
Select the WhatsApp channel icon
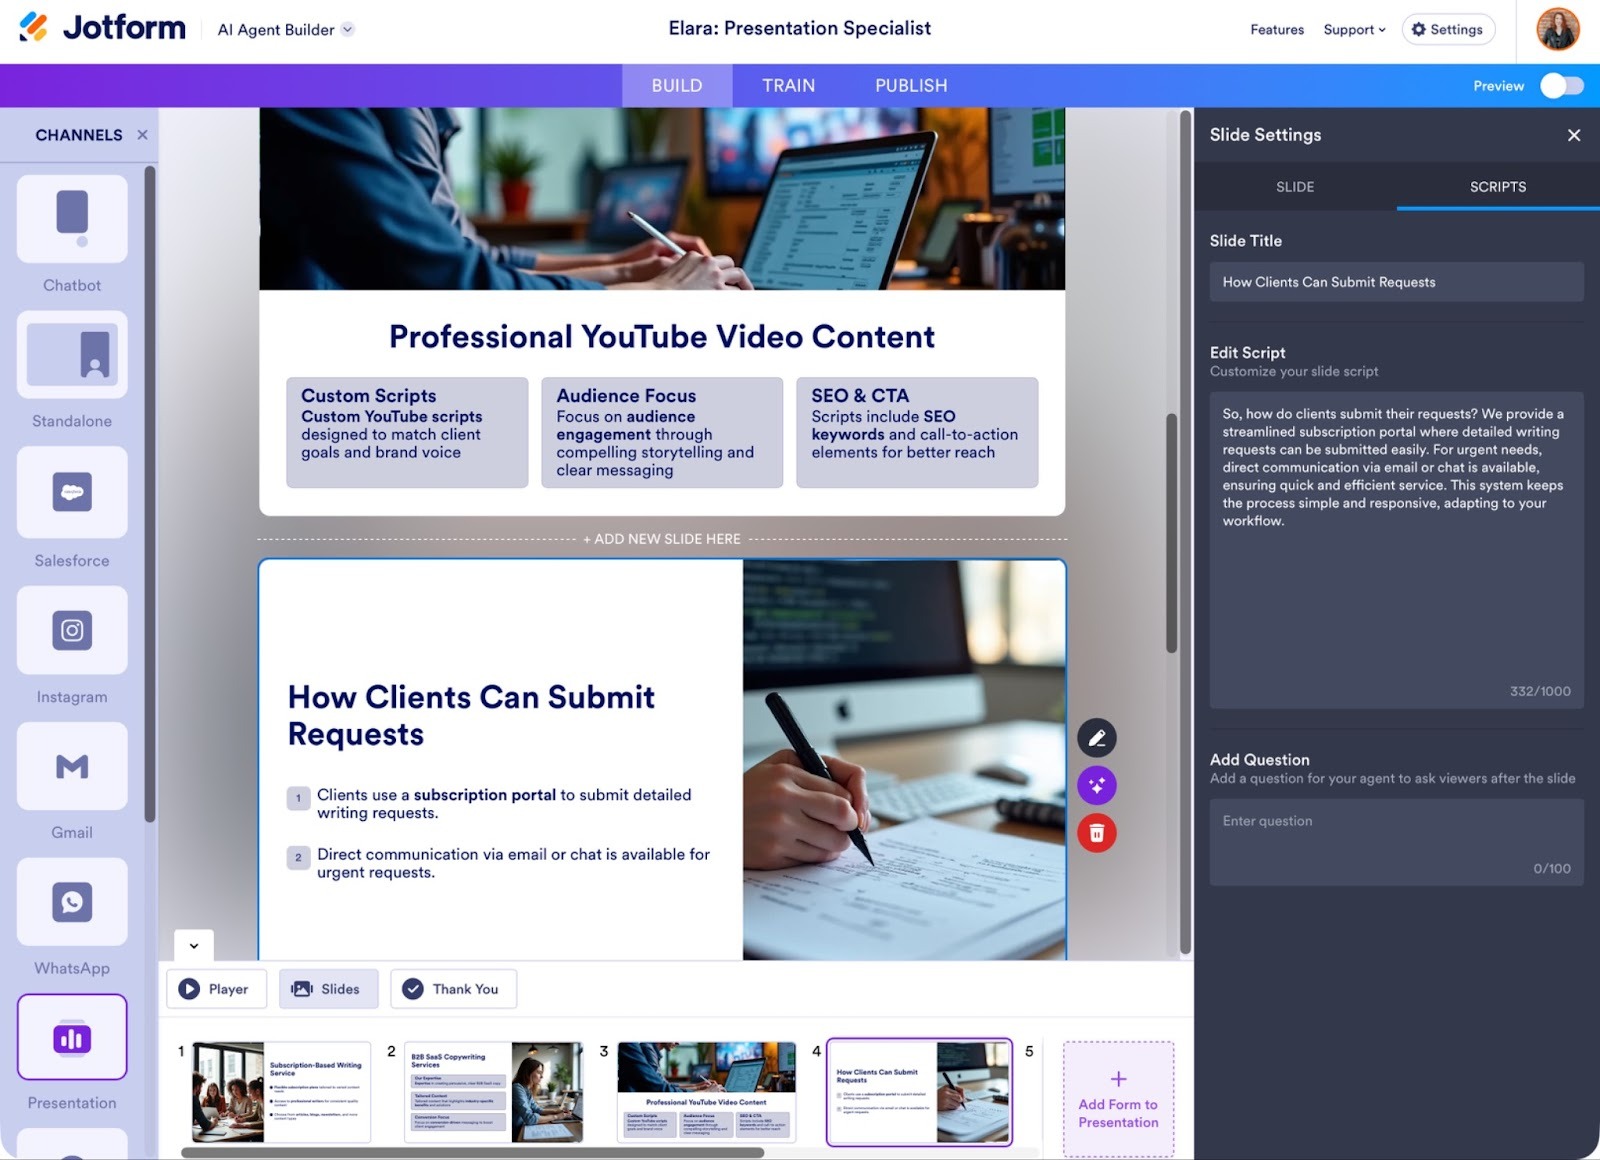pos(71,901)
